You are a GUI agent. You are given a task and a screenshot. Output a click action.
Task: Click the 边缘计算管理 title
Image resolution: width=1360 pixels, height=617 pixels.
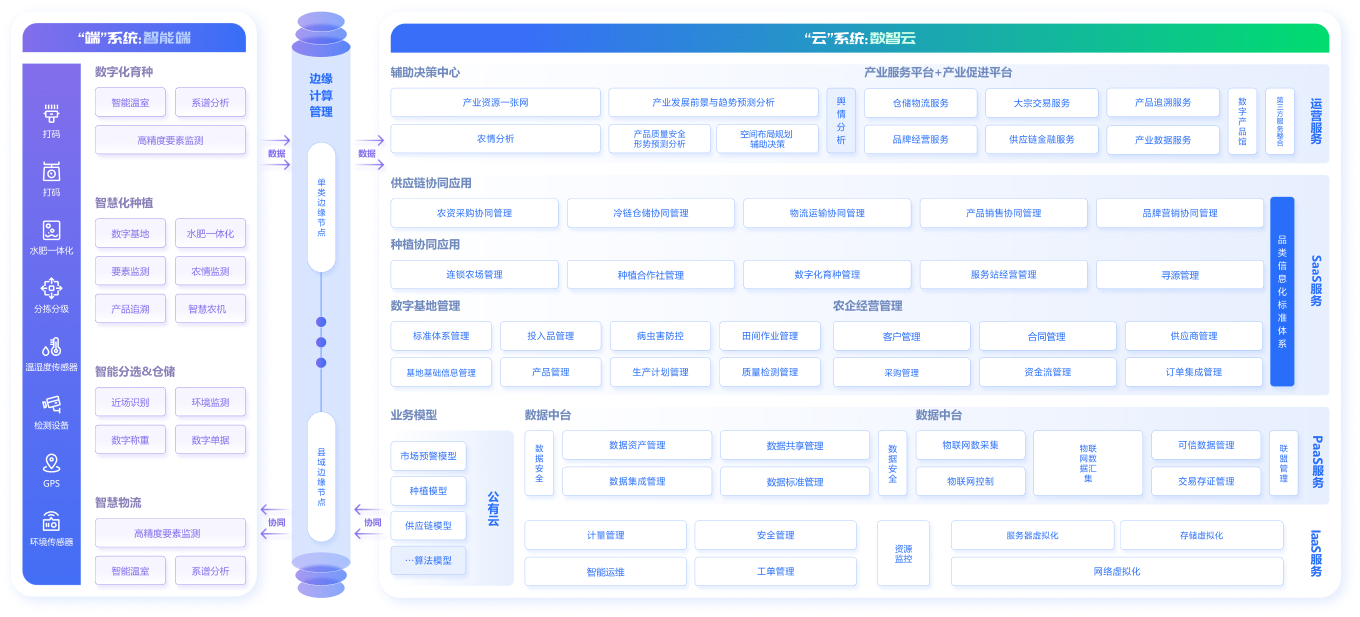click(x=321, y=95)
